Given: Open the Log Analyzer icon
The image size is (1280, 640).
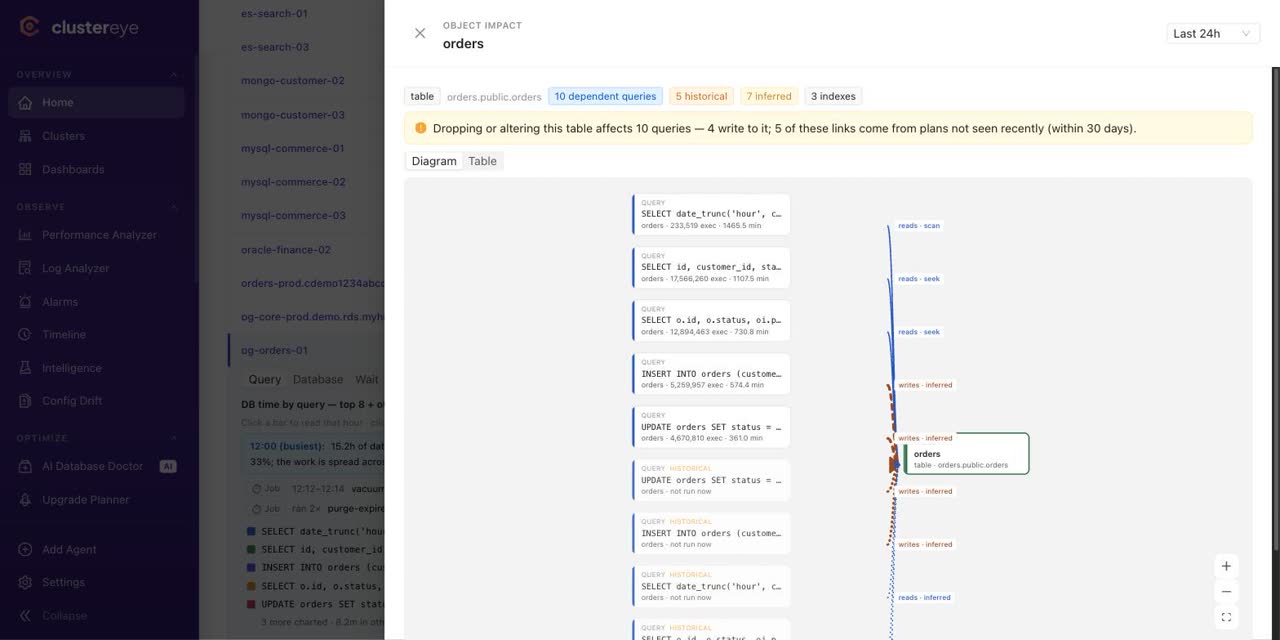Looking at the screenshot, I should pos(25,268).
